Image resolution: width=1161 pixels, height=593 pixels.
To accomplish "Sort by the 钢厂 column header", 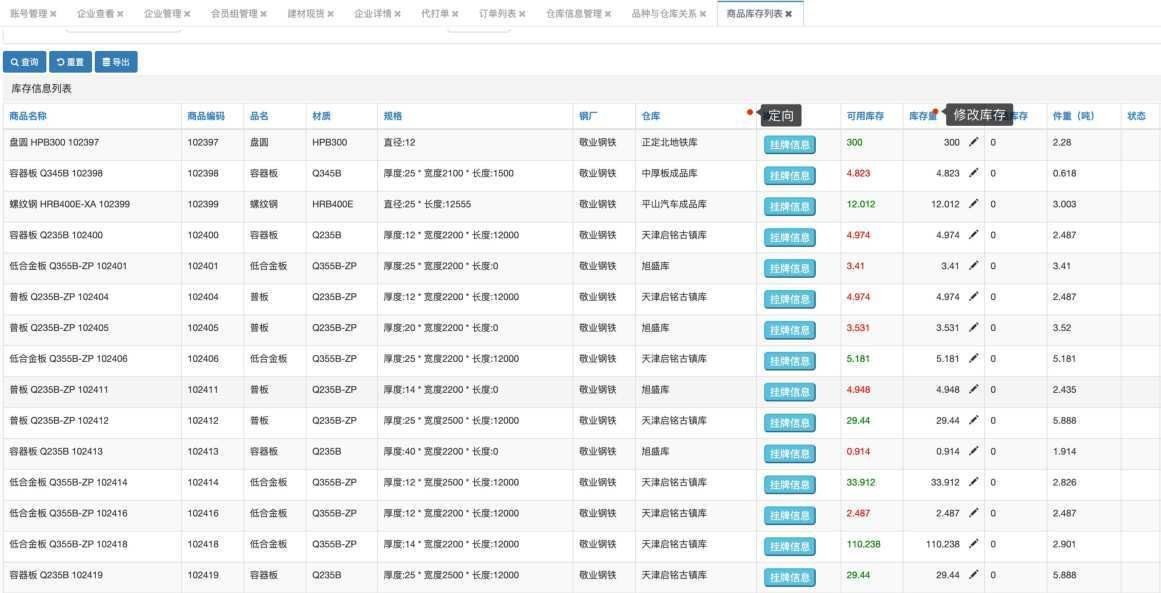I will pyautogui.click(x=588, y=116).
